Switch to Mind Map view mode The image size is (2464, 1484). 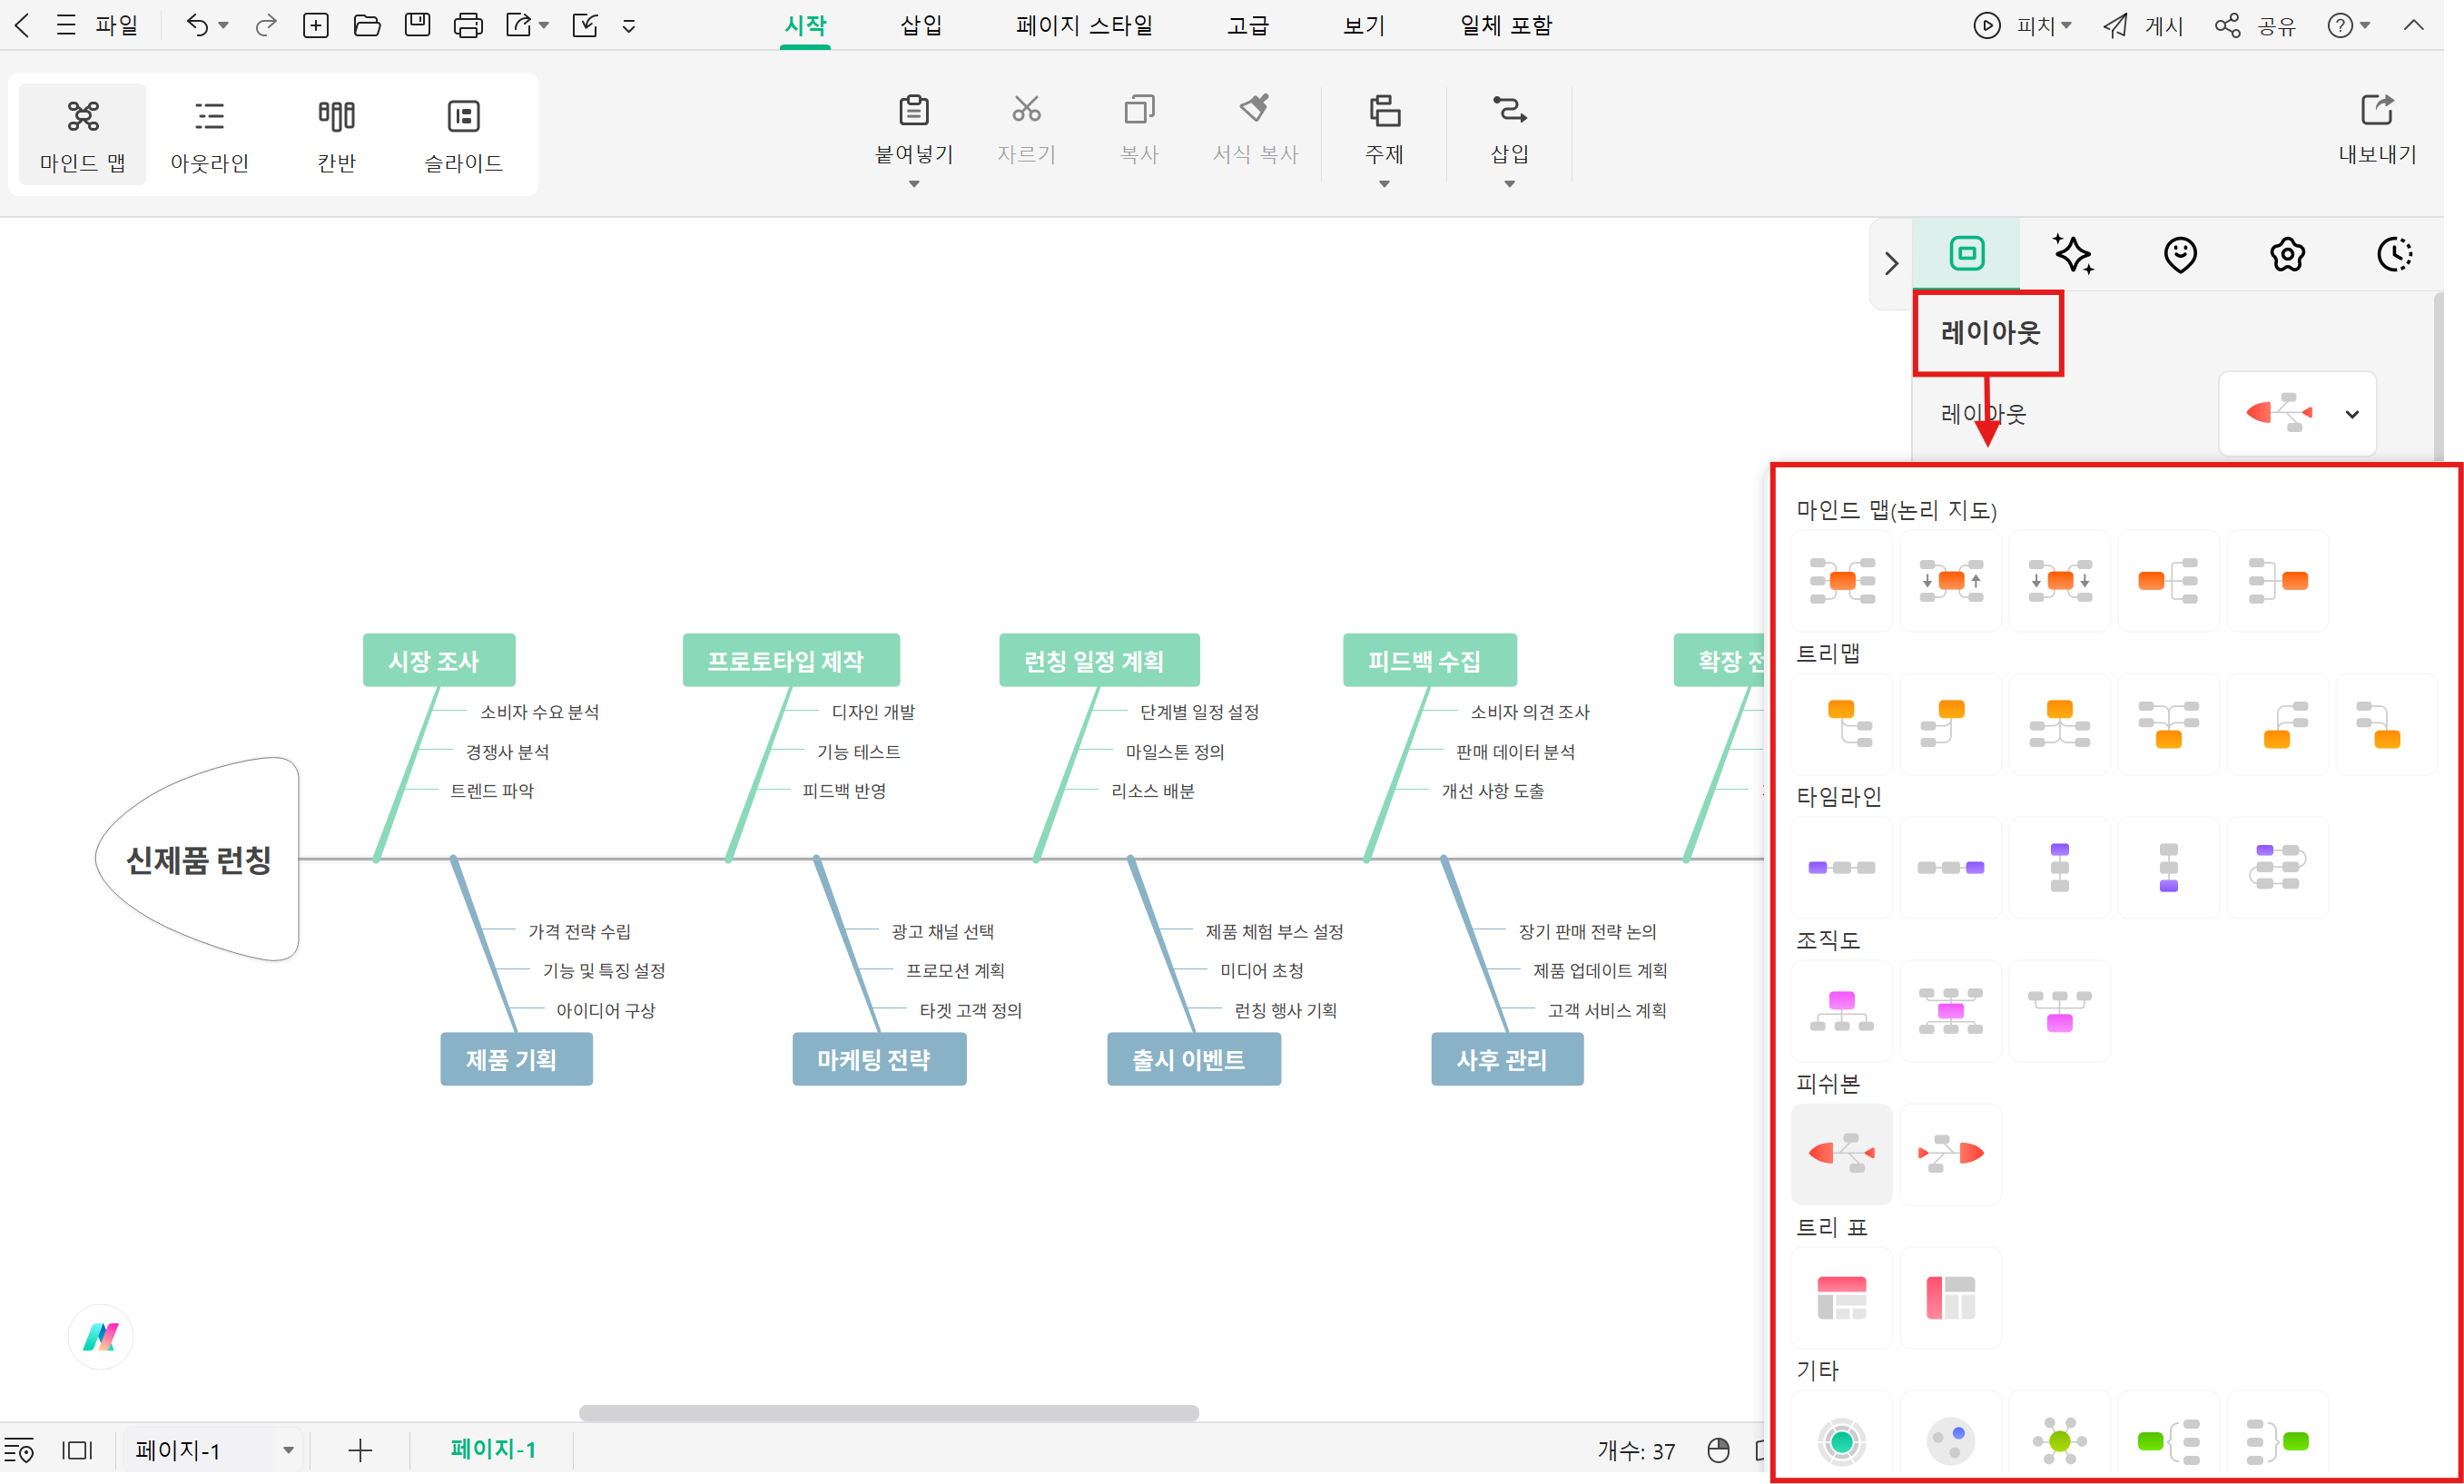point(83,134)
